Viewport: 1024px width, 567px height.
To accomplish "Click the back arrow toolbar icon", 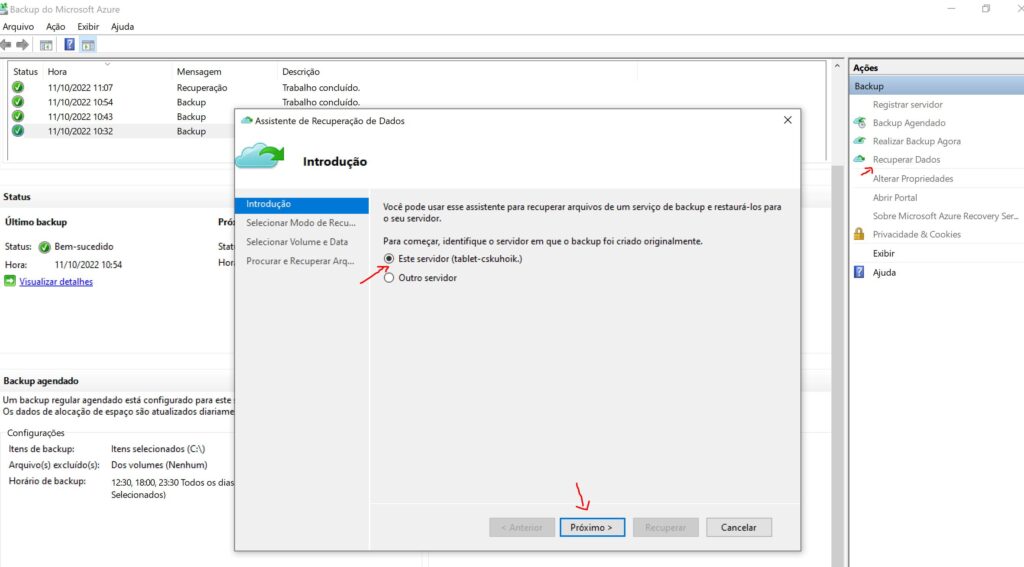I will (6, 44).
